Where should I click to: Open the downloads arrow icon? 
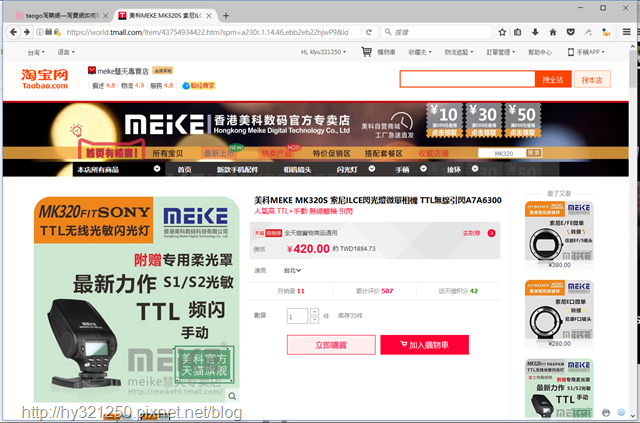pyautogui.click(x=535, y=32)
